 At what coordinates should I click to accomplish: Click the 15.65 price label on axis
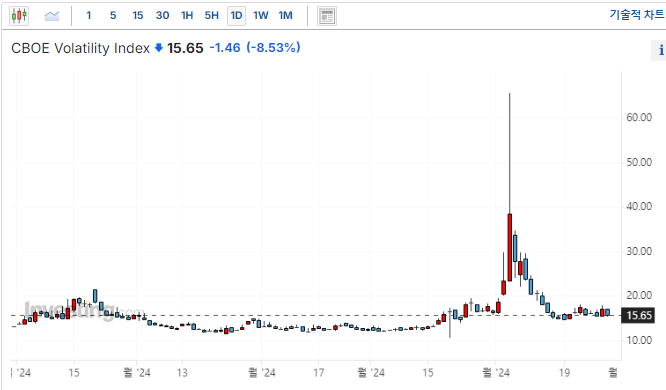click(638, 316)
